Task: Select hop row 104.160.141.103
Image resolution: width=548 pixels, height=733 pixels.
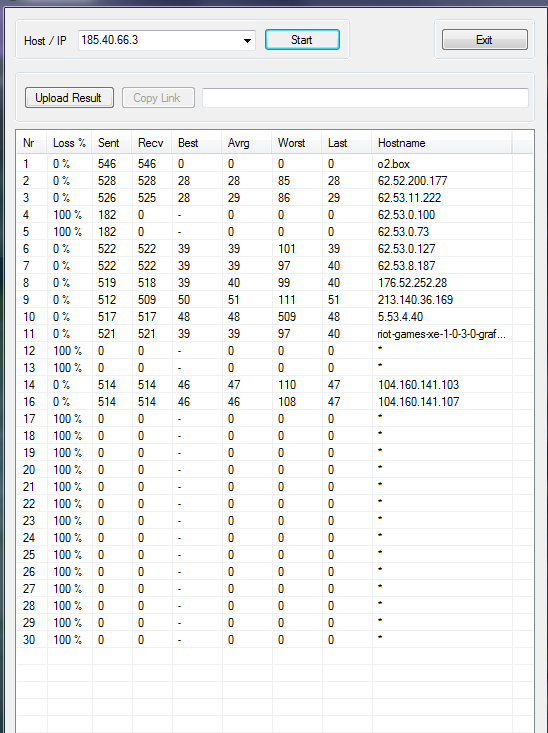Action: coord(275,385)
